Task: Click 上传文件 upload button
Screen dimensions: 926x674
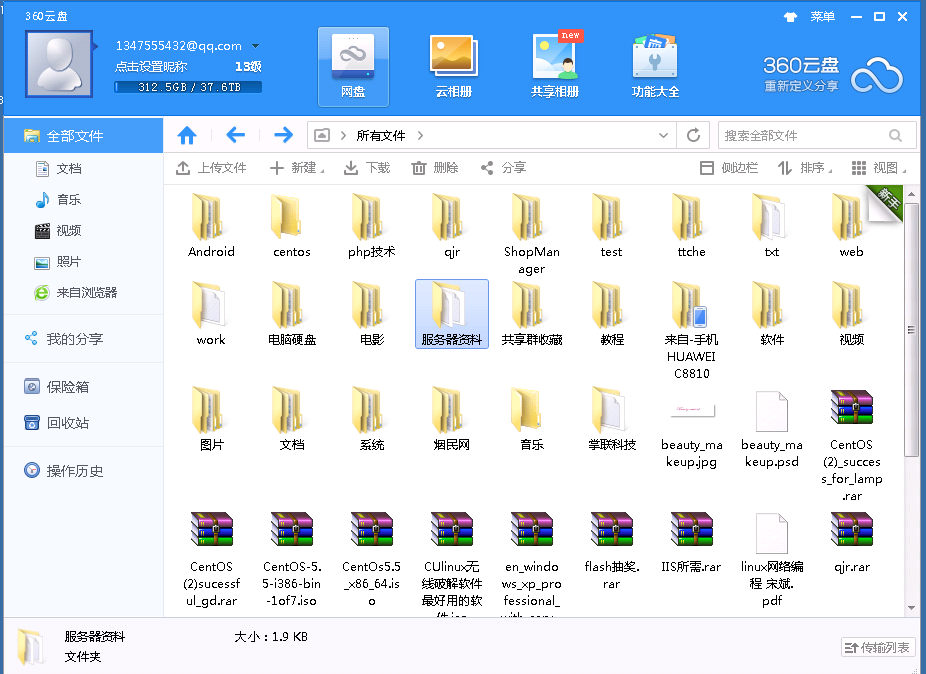Action: click(x=211, y=168)
